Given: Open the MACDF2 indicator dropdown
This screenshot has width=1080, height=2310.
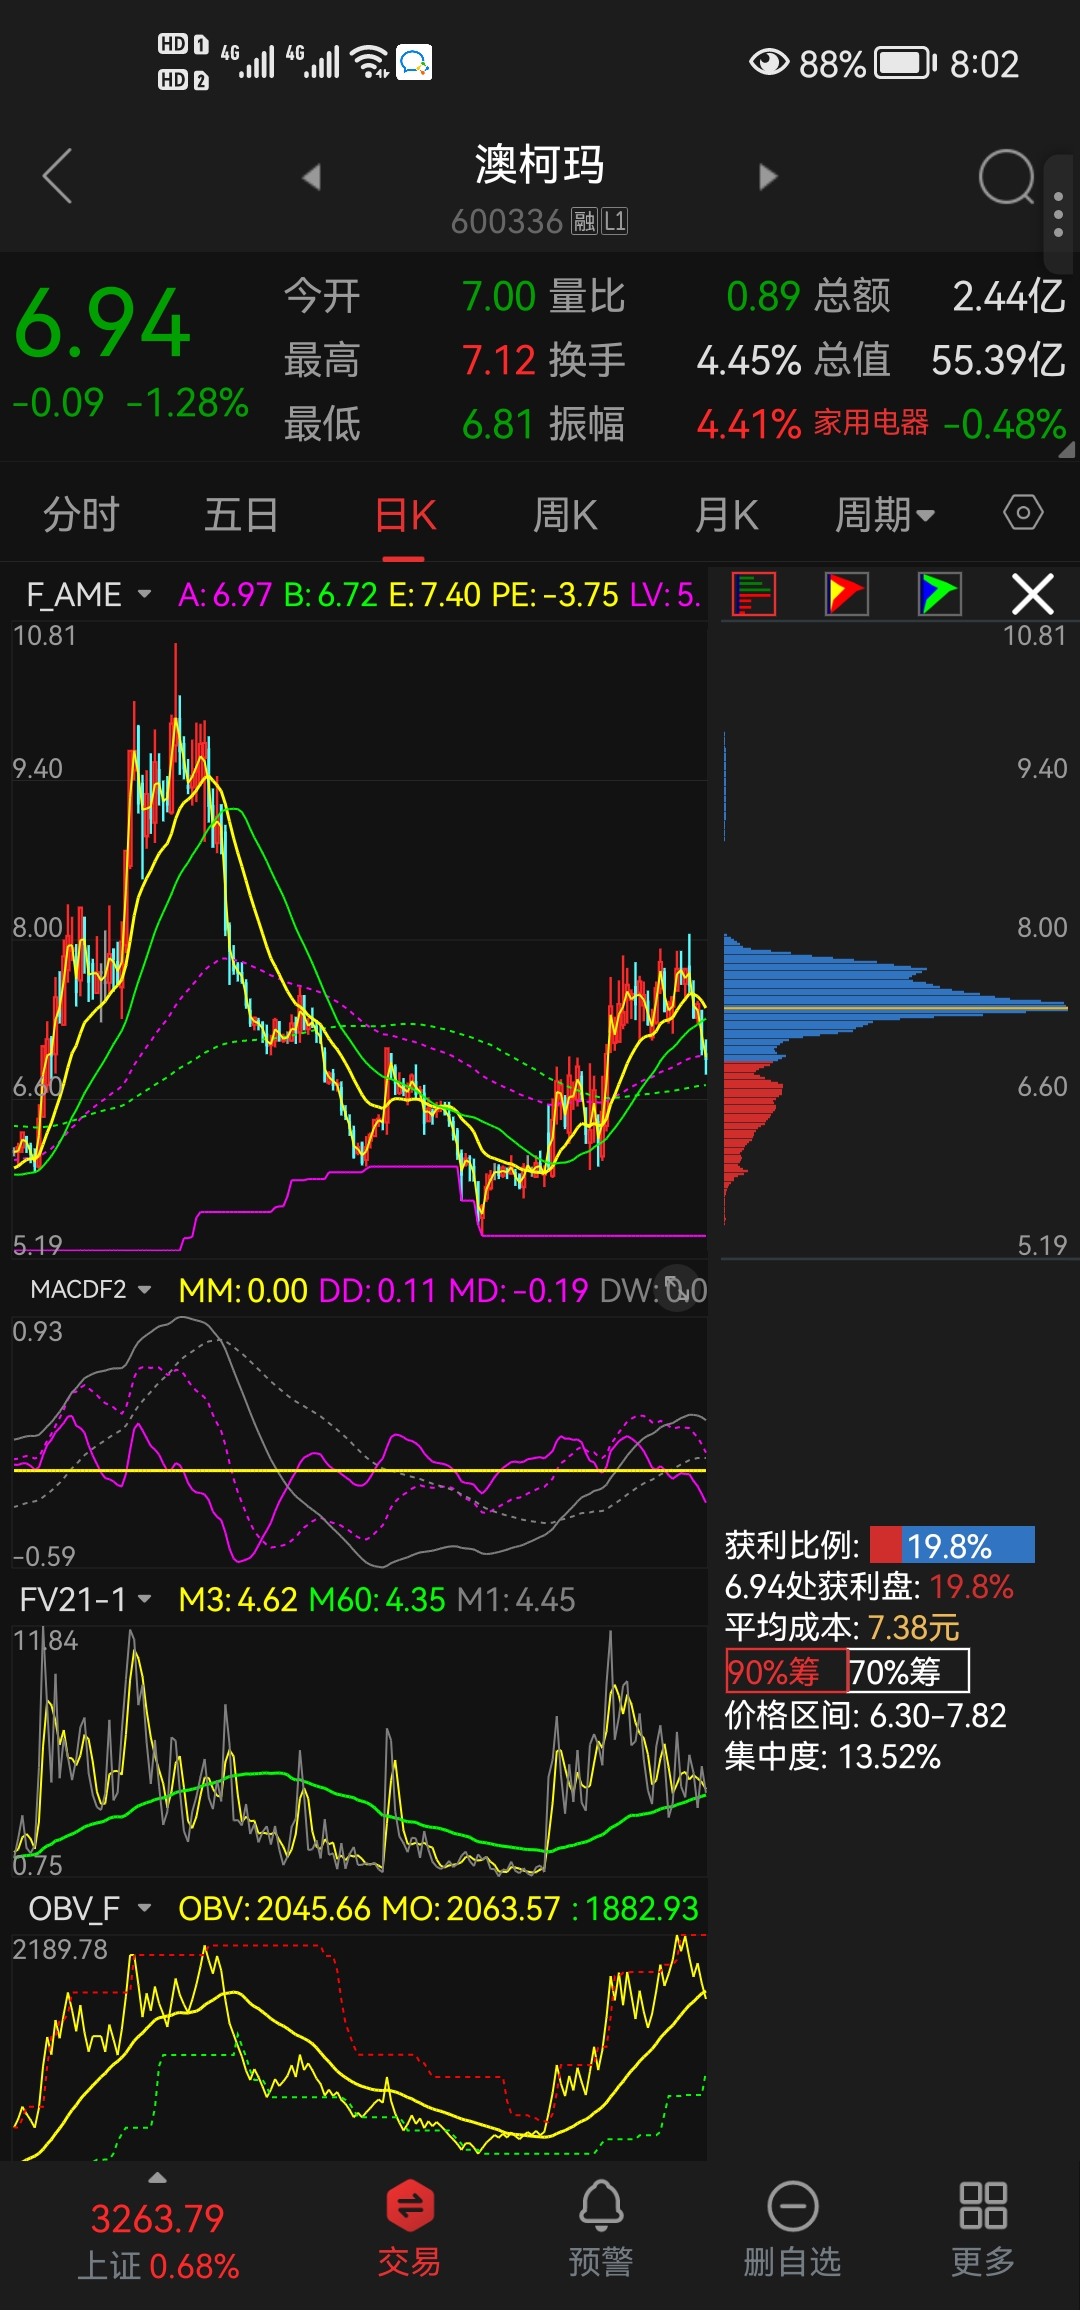Looking at the screenshot, I should click(x=90, y=1289).
